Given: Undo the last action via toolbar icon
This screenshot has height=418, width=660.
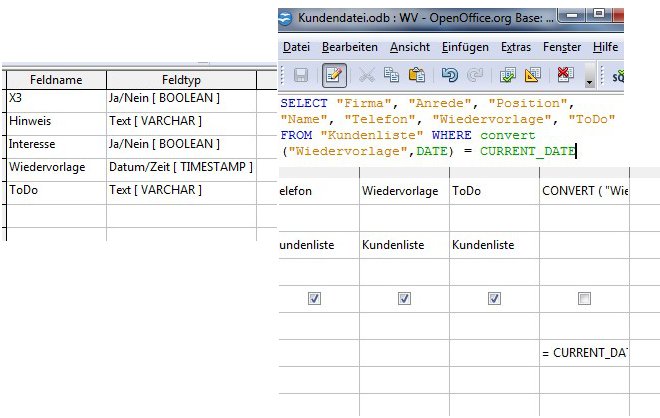Looking at the screenshot, I should [x=449, y=75].
